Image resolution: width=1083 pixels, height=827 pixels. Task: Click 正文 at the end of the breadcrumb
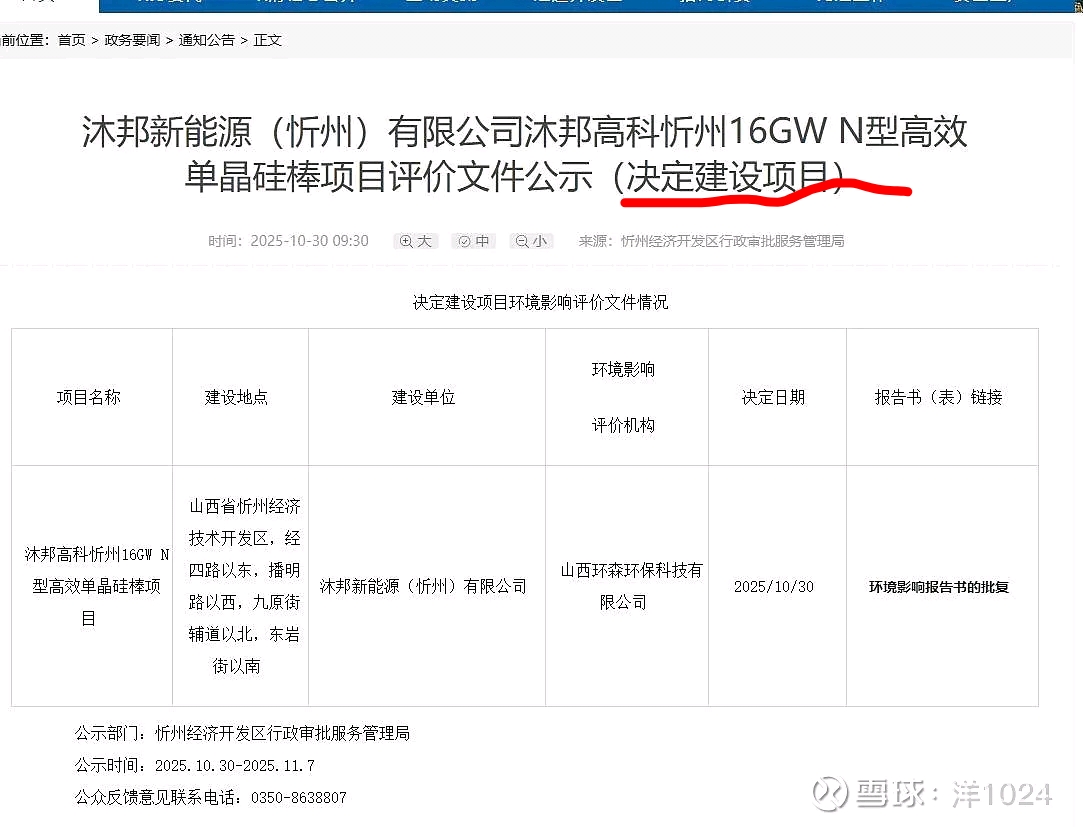click(x=267, y=40)
